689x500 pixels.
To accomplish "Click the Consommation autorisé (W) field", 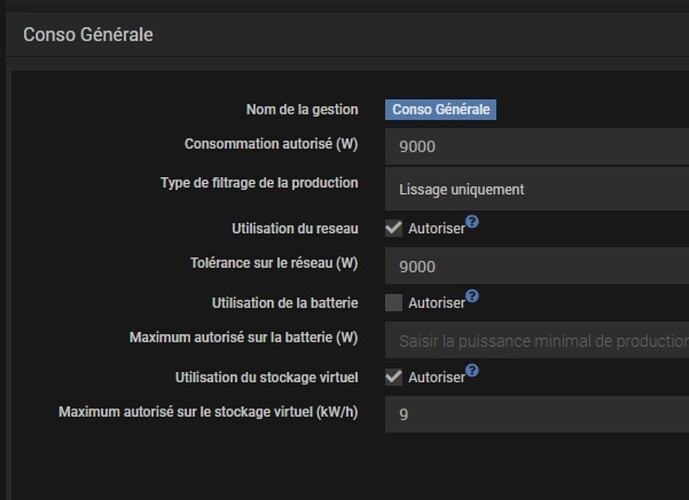I will [537, 147].
